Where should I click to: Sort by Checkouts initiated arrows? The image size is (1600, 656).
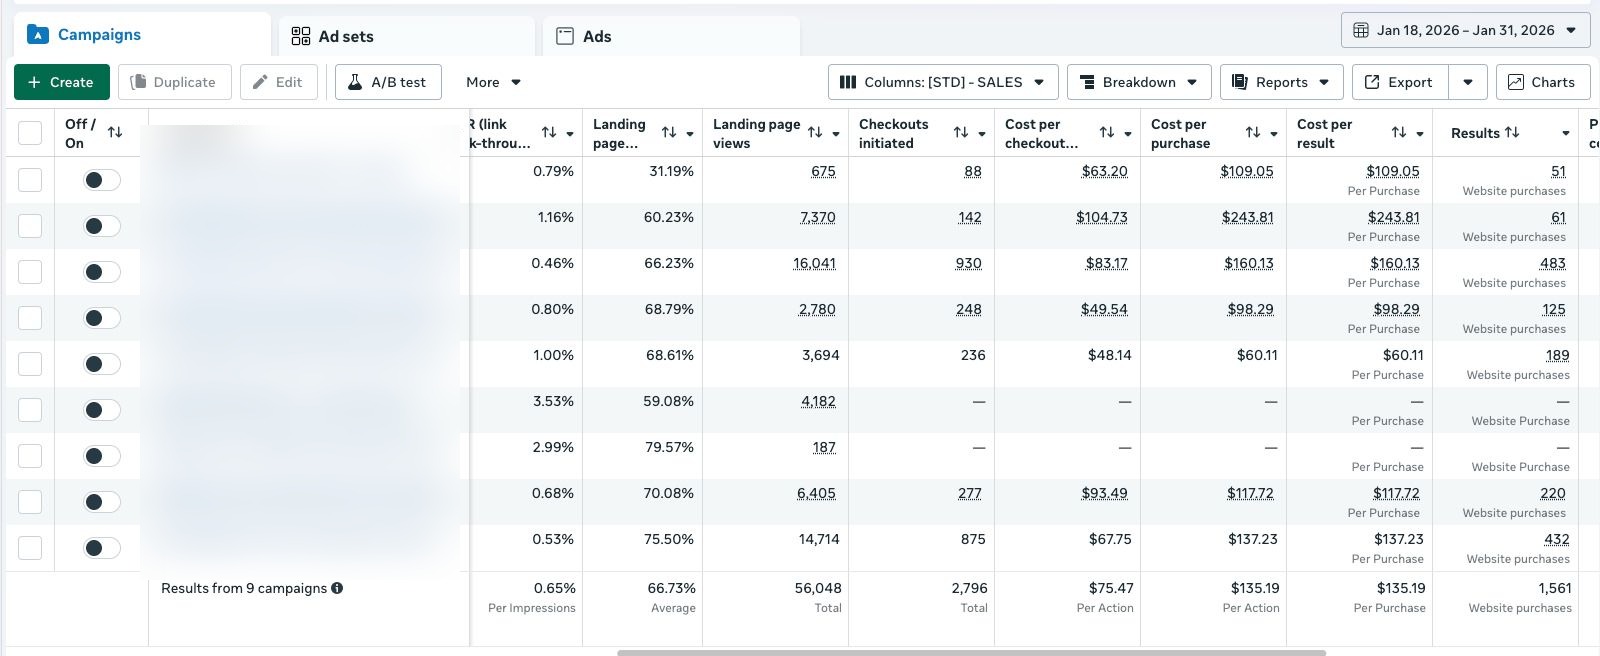(x=961, y=132)
